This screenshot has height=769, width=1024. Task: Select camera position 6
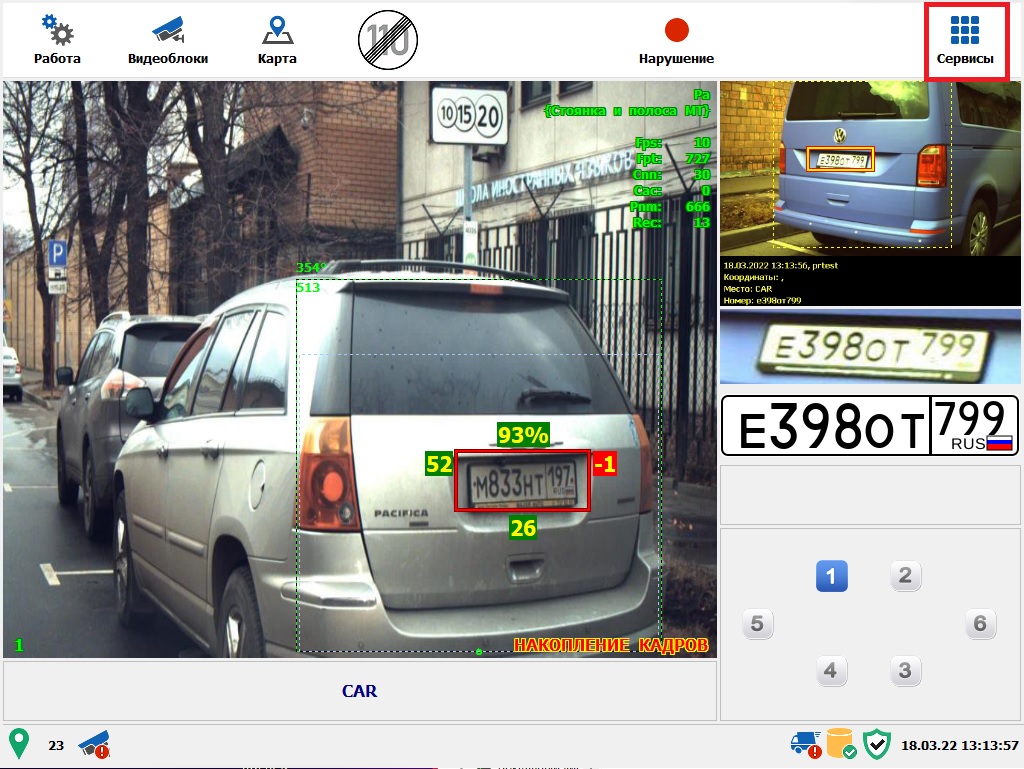click(x=980, y=625)
